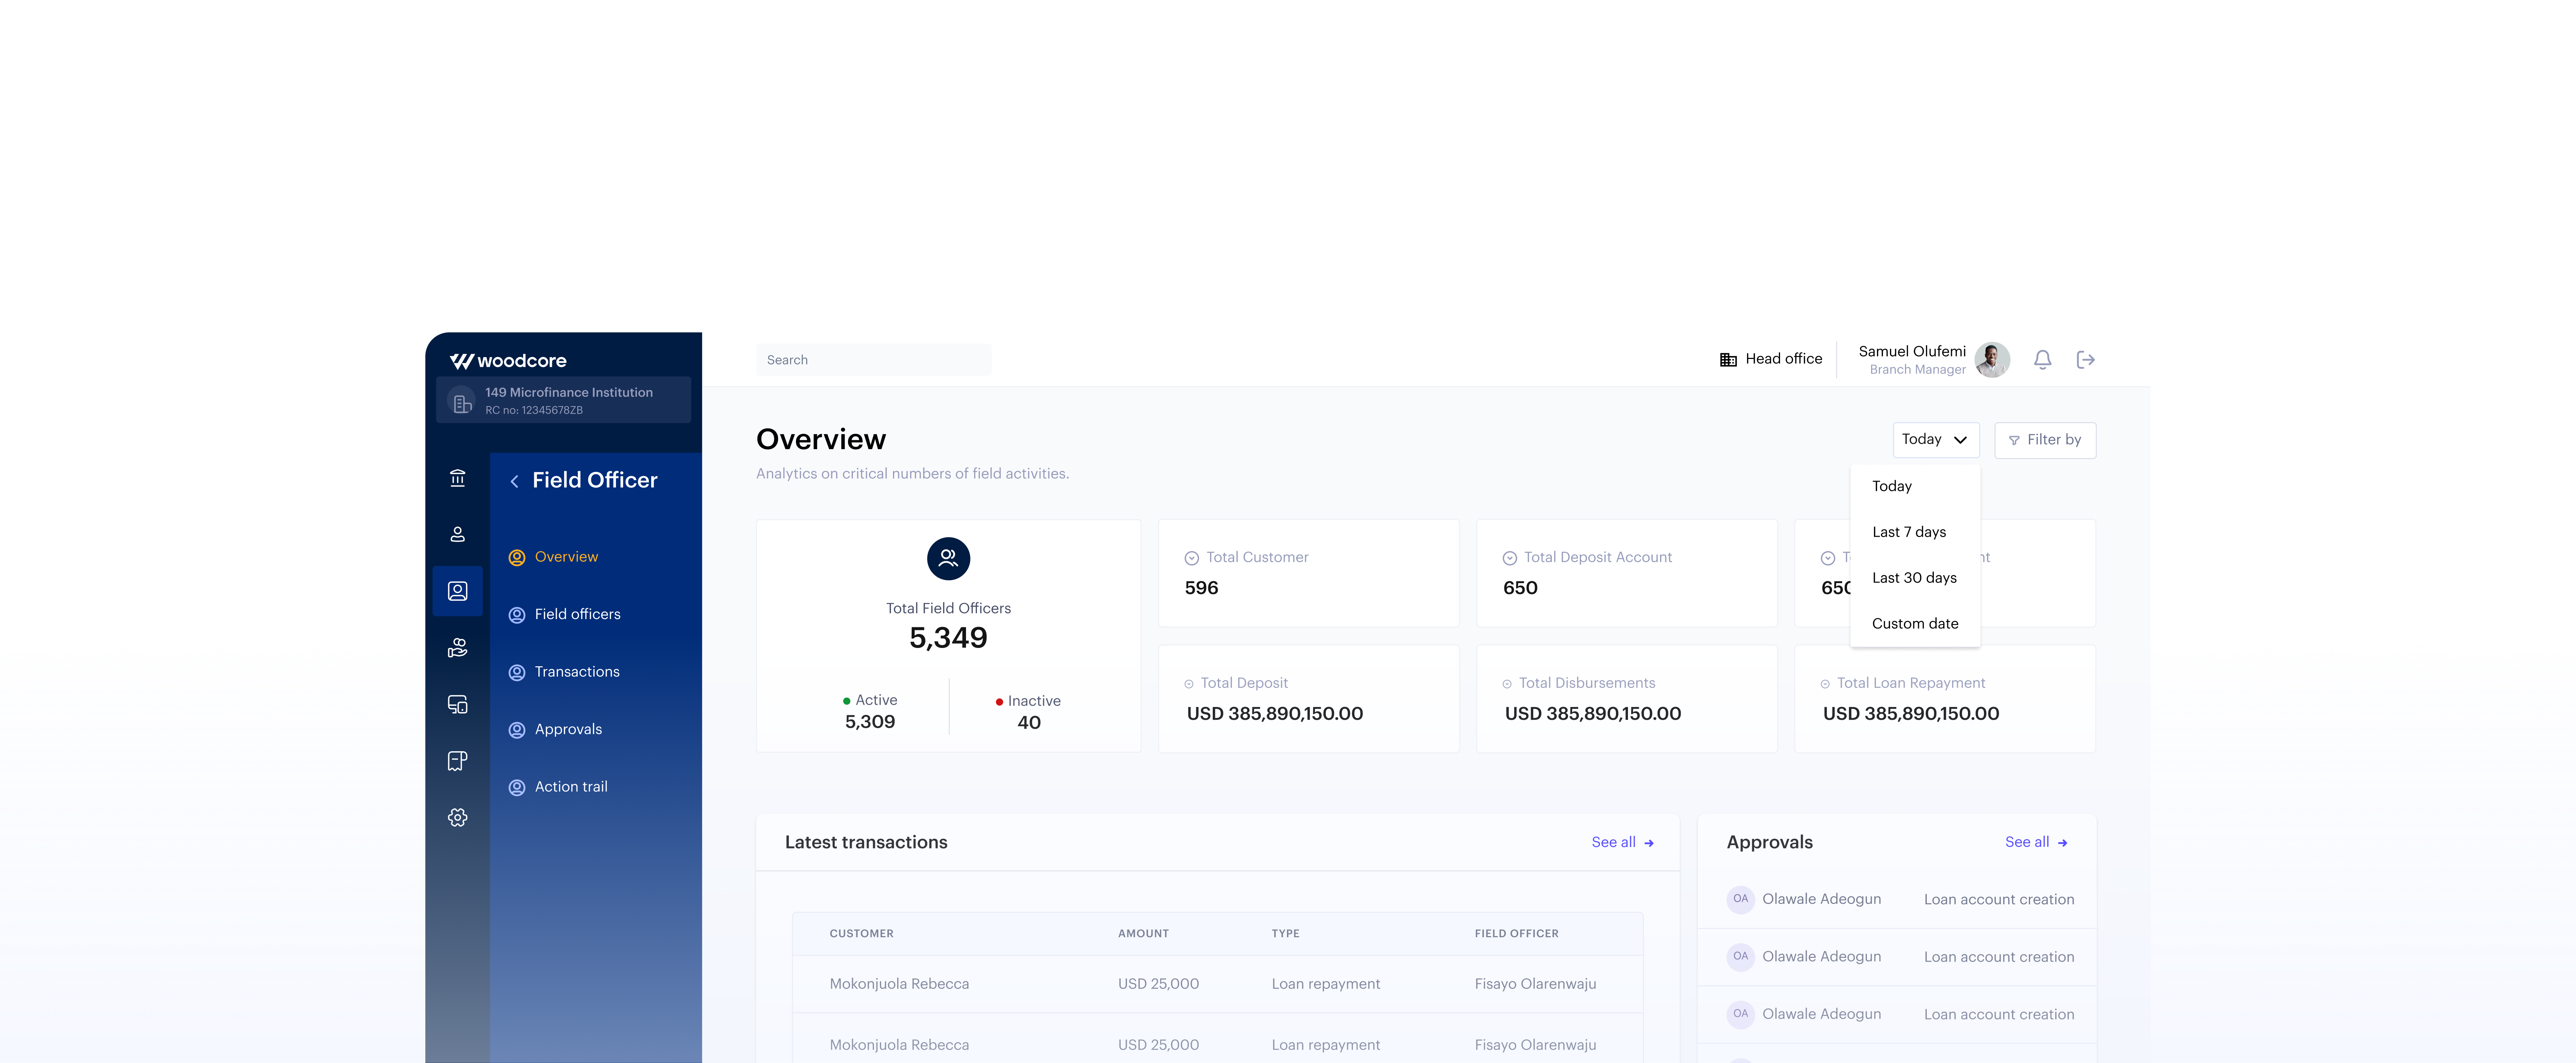The image size is (2576, 1063).
Task: Open the bank building sidebar icon
Action: [457, 478]
